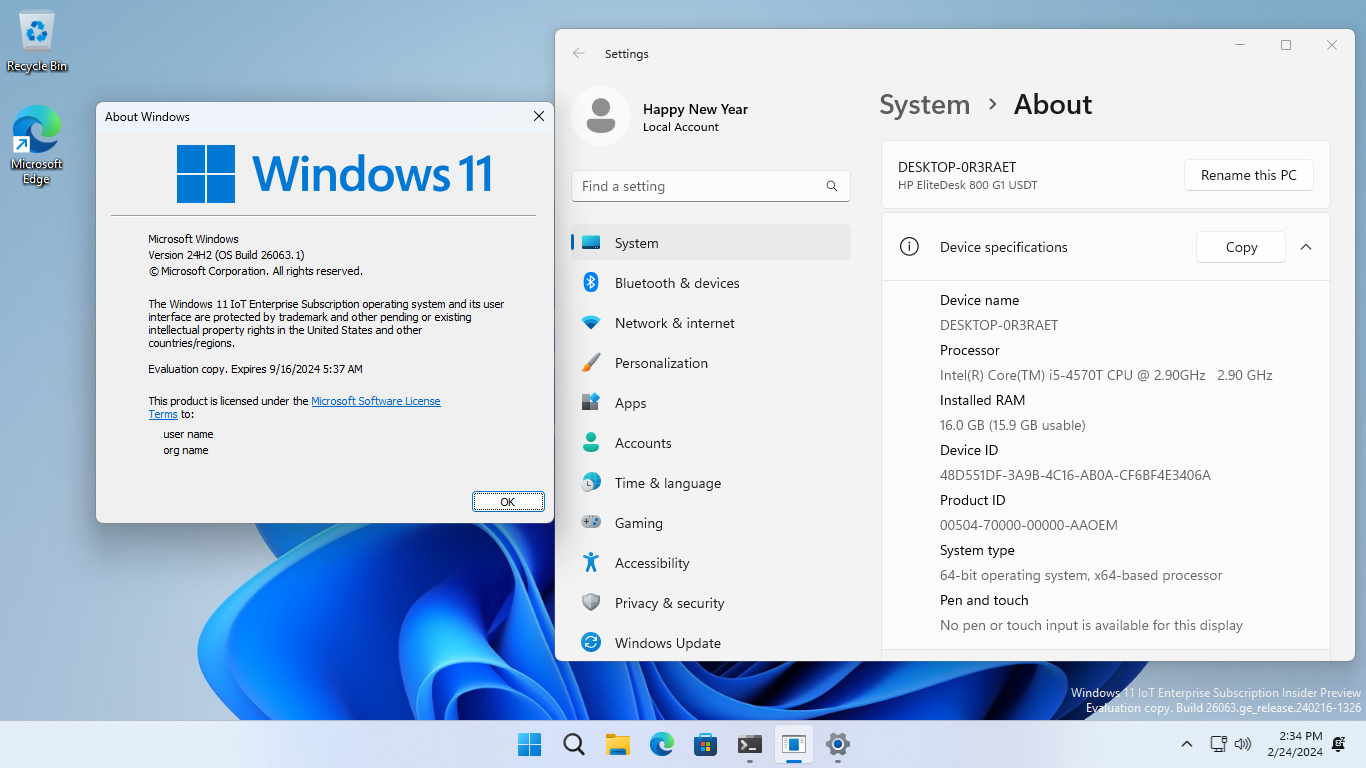Viewport: 1366px width, 768px height.
Task: Select Personalization in Settings sidebar
Action: click(711, 363)
